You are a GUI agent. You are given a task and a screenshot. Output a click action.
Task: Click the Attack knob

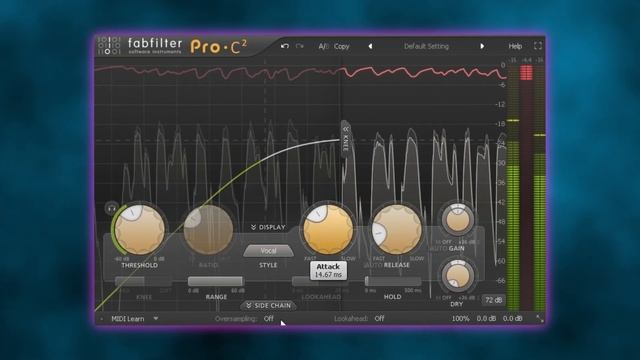point(328,229)
